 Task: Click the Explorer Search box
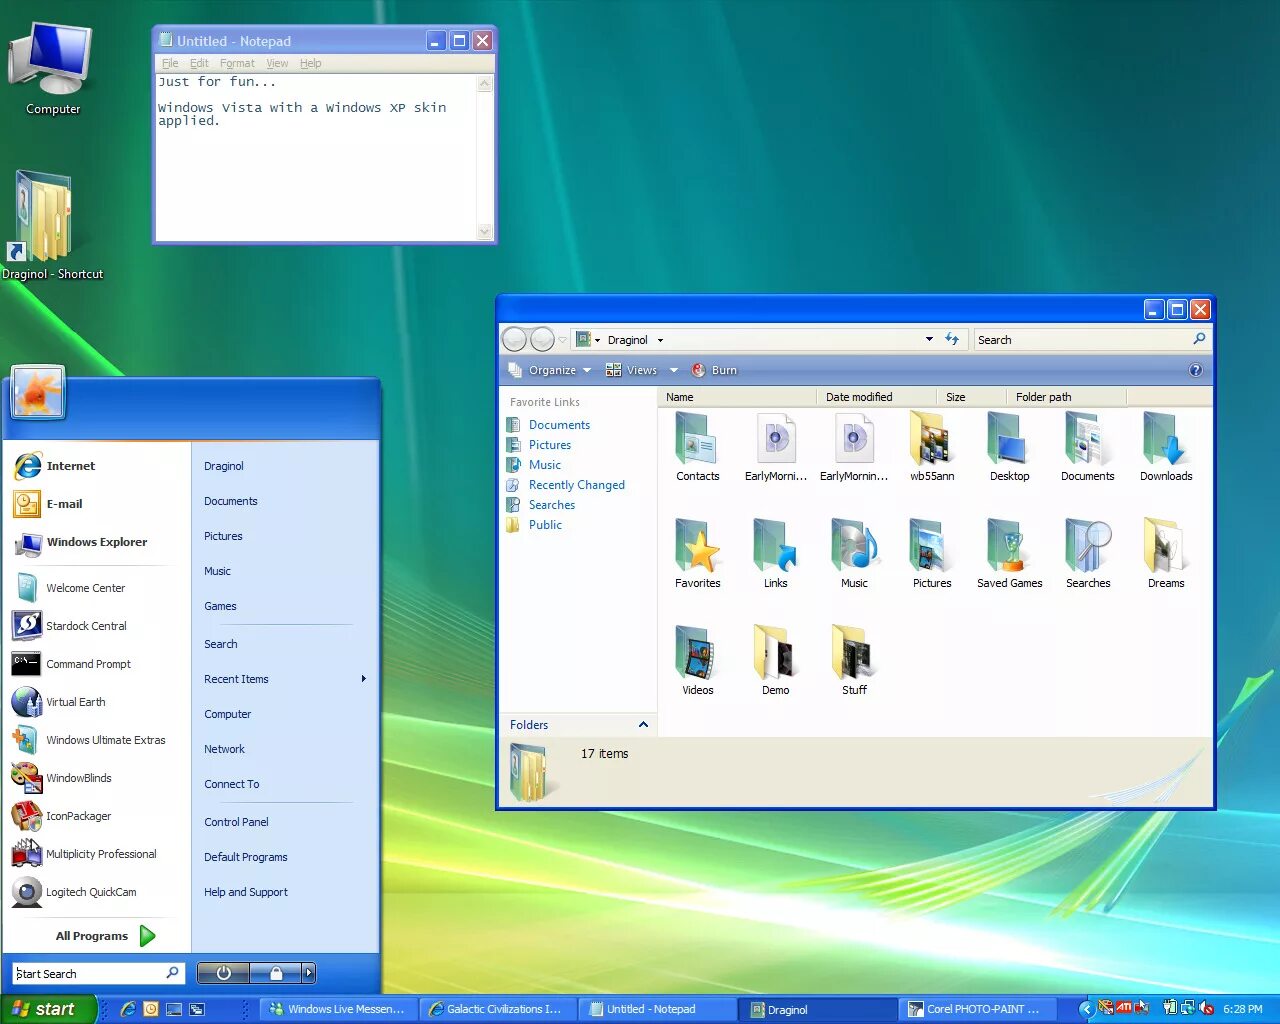(1092, 340)
